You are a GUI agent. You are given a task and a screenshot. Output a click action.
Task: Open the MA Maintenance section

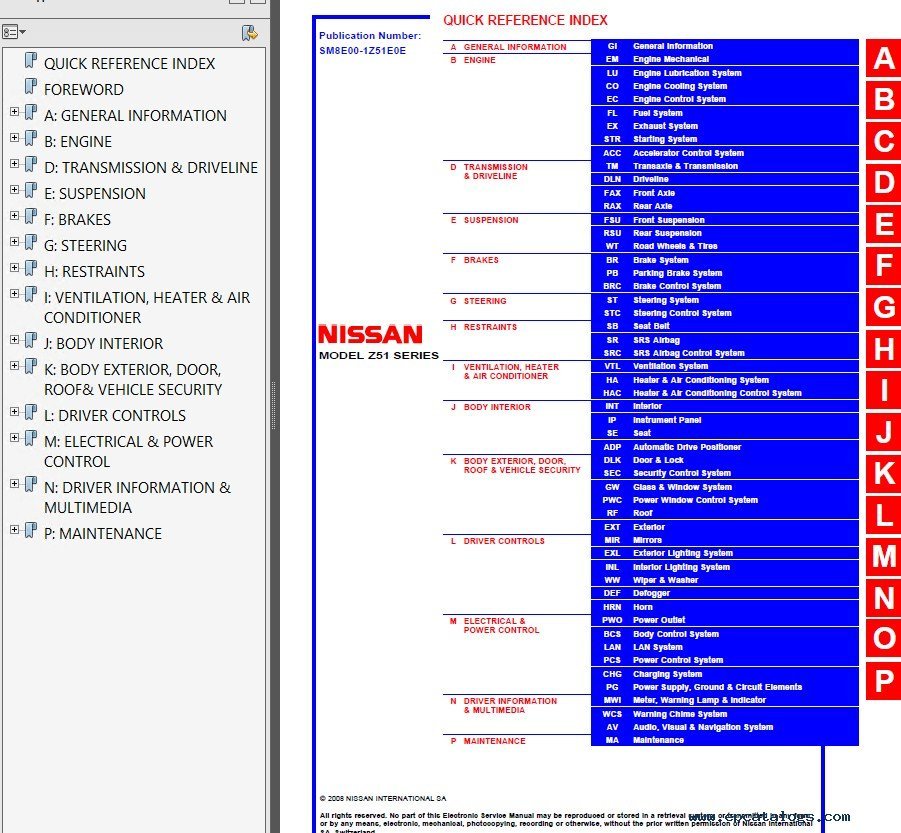click(725, 740)
